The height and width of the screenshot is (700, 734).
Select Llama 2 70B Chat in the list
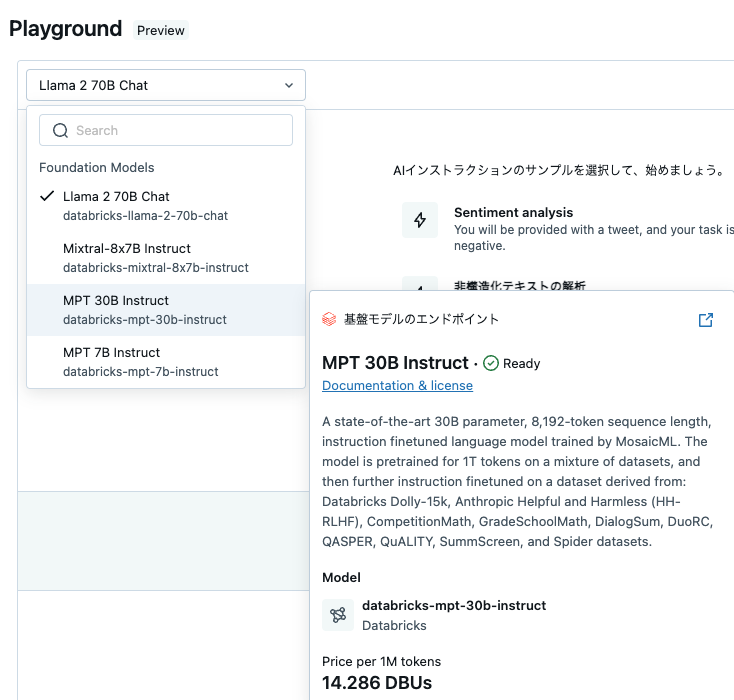(166, 206)
